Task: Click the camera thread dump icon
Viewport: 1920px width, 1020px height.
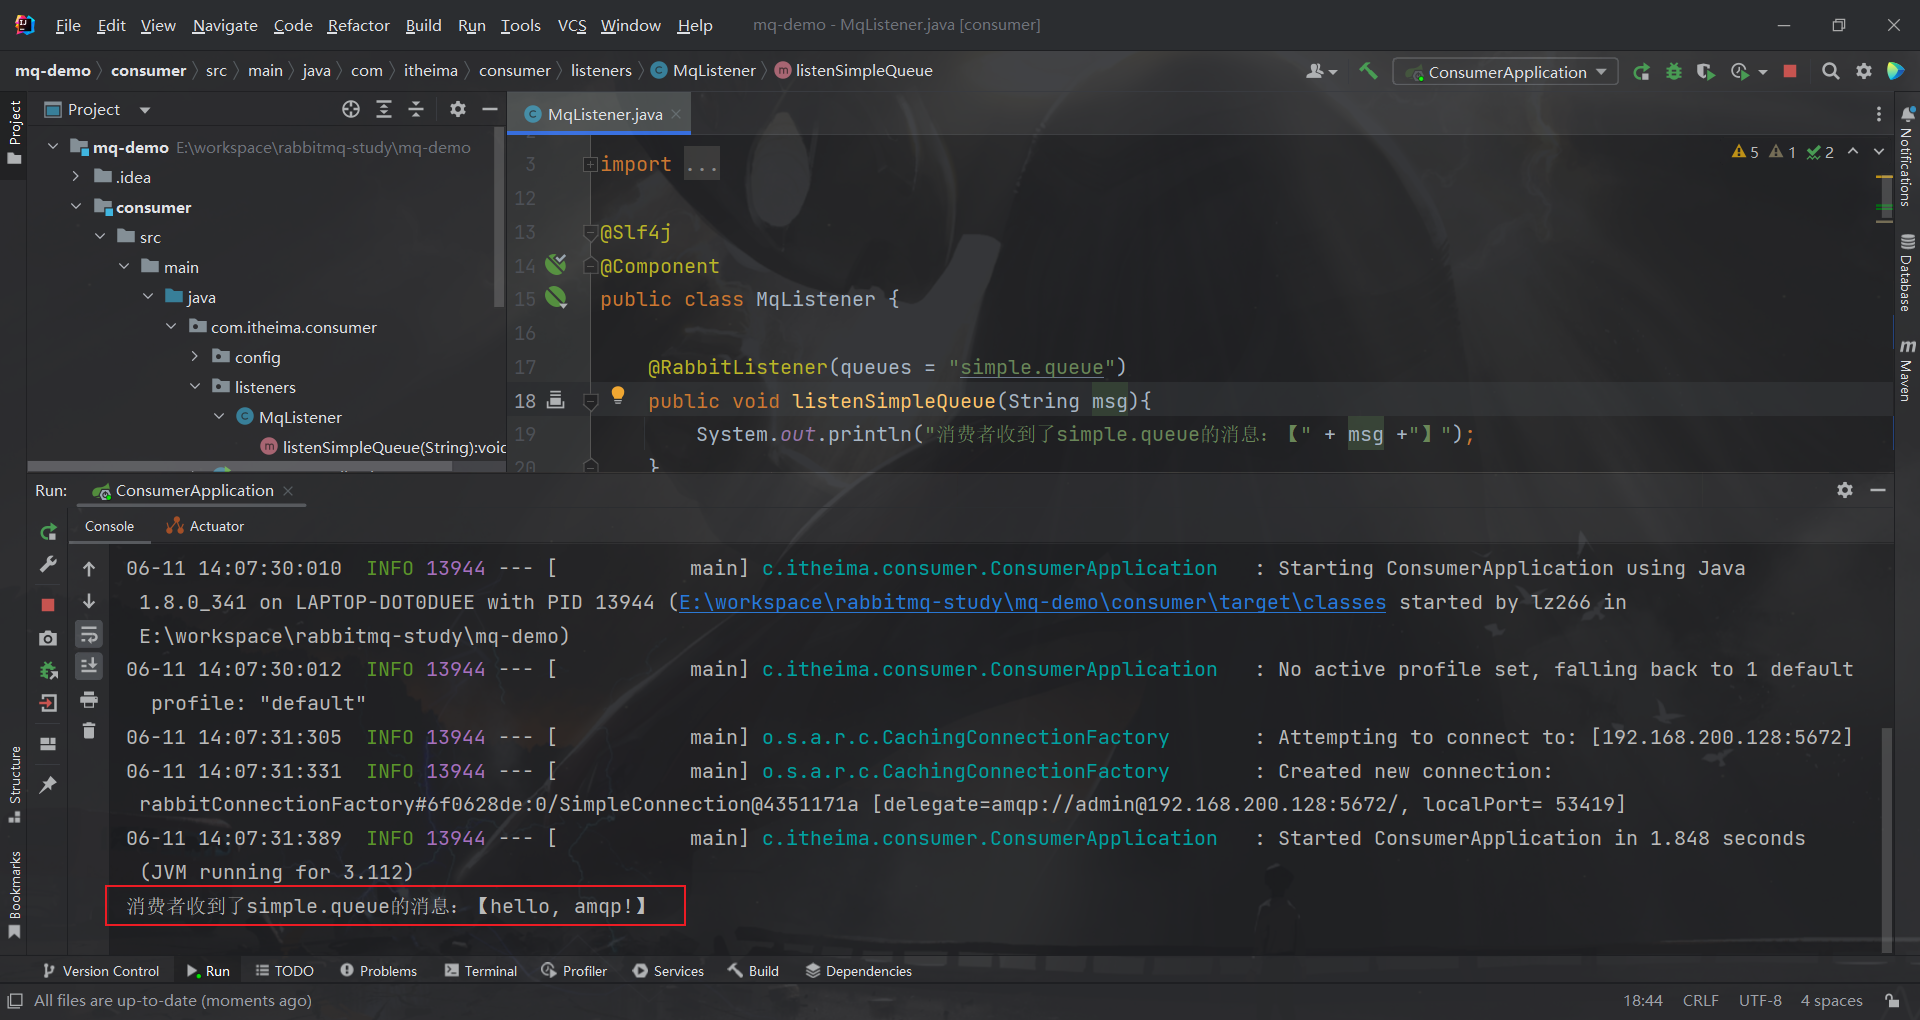Action: 48,638
